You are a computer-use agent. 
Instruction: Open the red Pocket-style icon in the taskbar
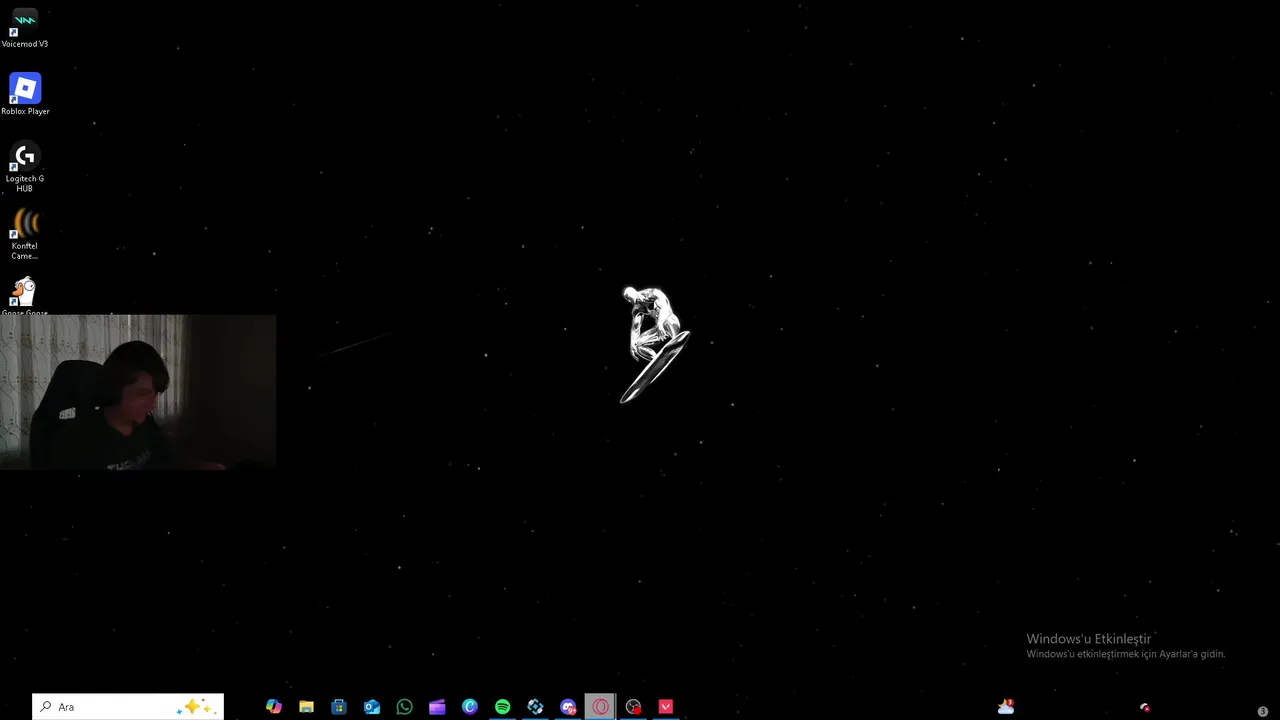click(x=666, y=707)
